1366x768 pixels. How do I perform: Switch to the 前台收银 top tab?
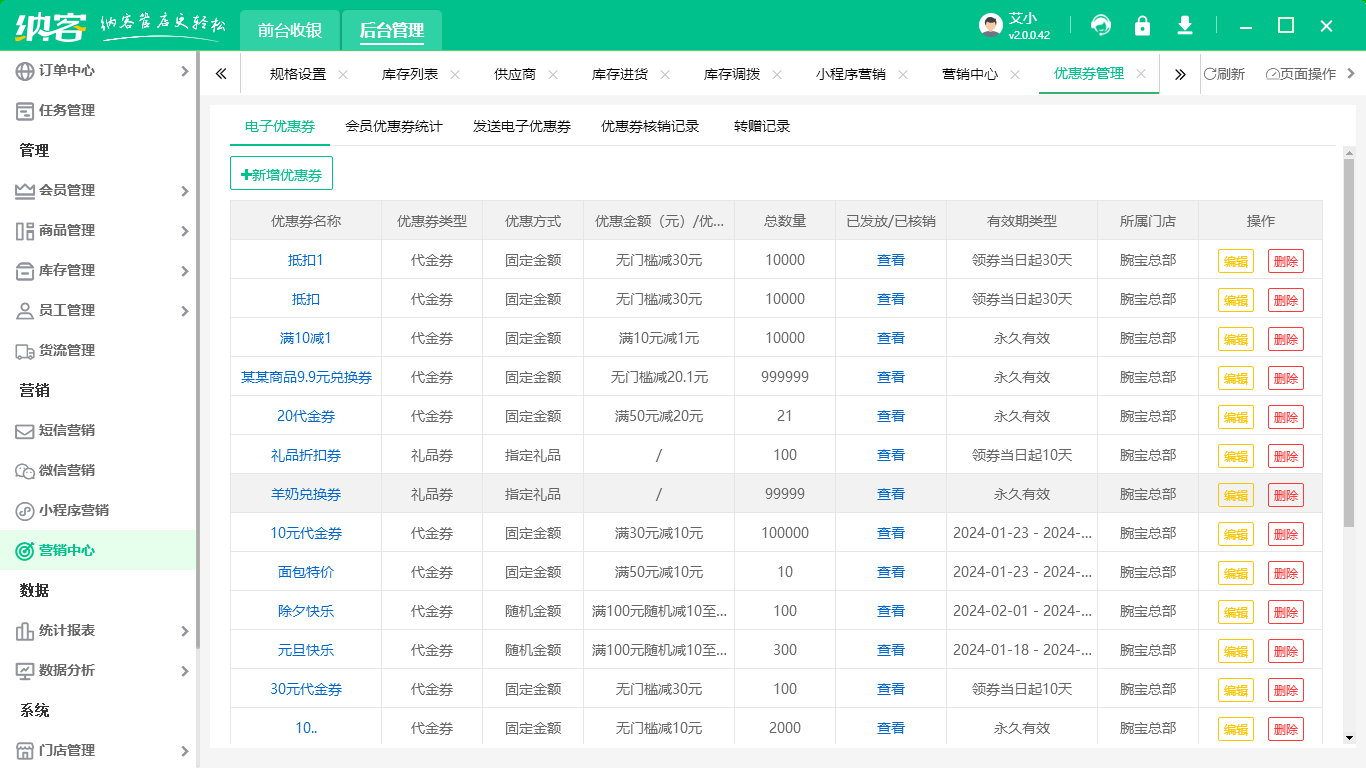click(x=290, y=30)
